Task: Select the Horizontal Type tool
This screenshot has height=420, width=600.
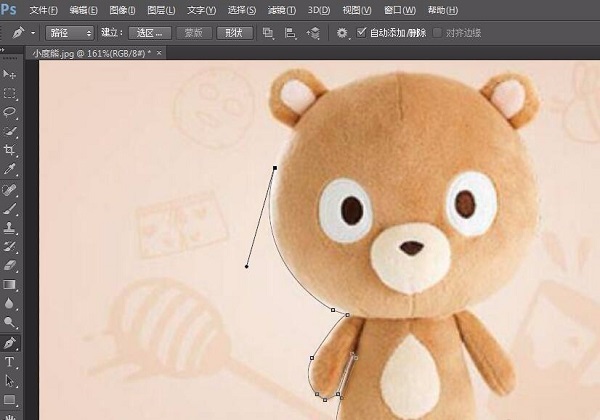Action: [x=10, y=362]
